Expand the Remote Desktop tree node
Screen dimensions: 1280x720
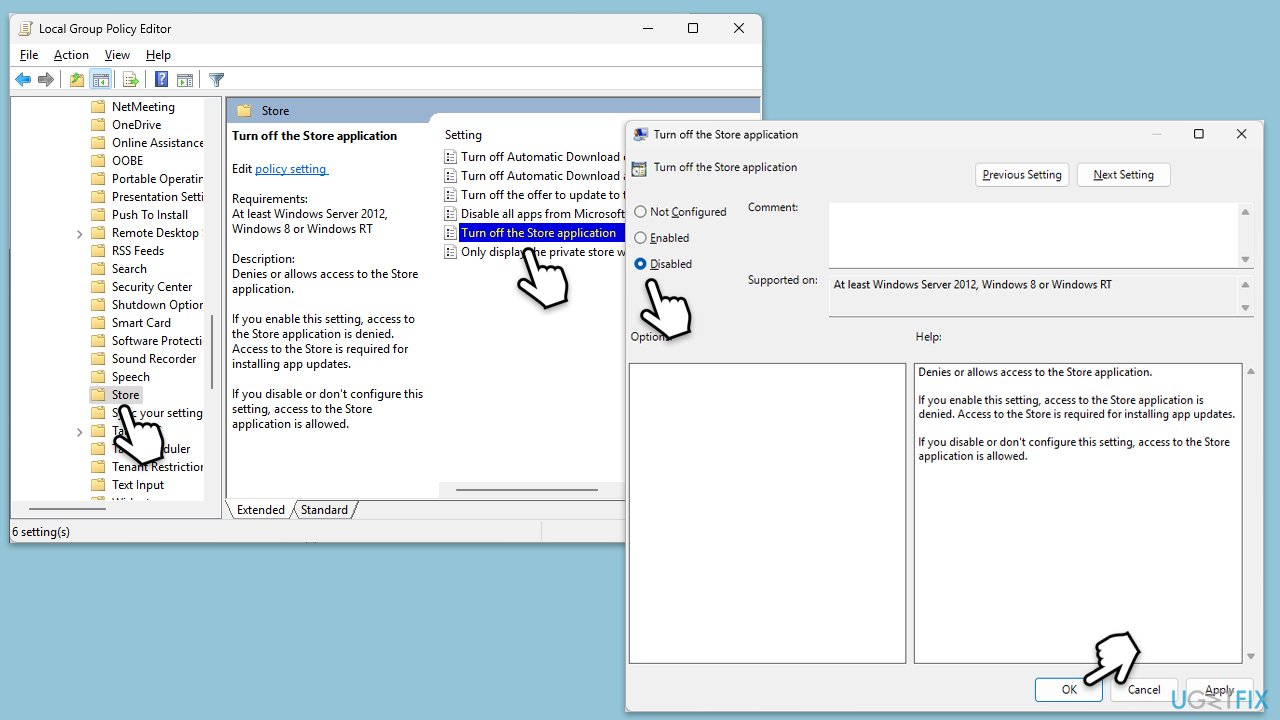[x=79, y=233]
